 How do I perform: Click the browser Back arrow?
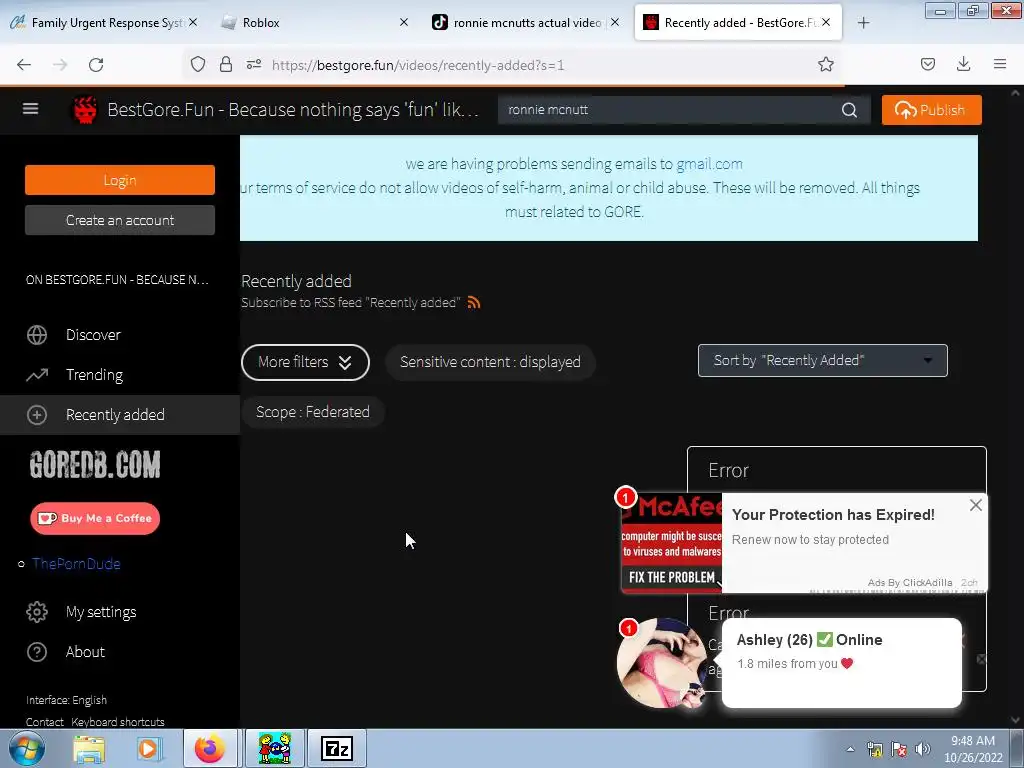pos(24,65)
